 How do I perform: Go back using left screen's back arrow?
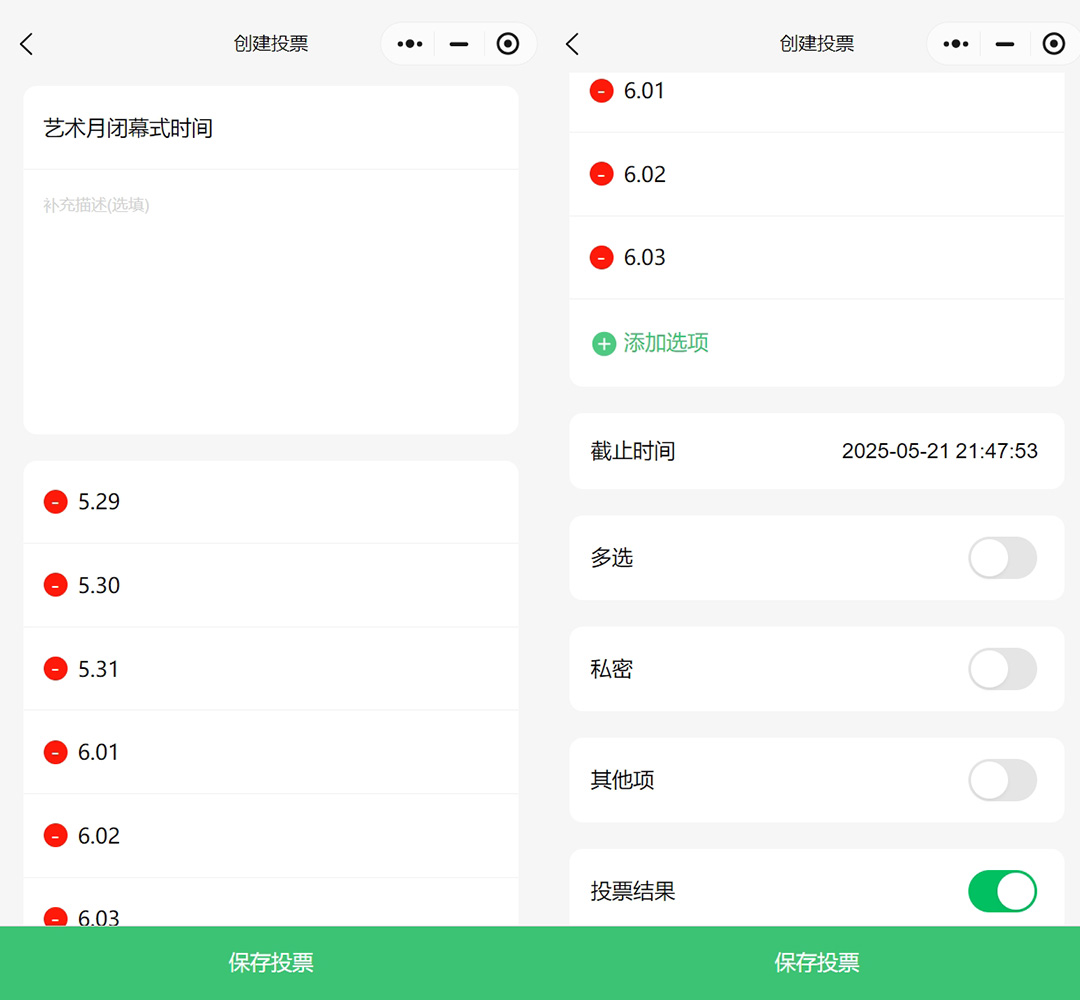pyautogui.click(x=27, y=44)
